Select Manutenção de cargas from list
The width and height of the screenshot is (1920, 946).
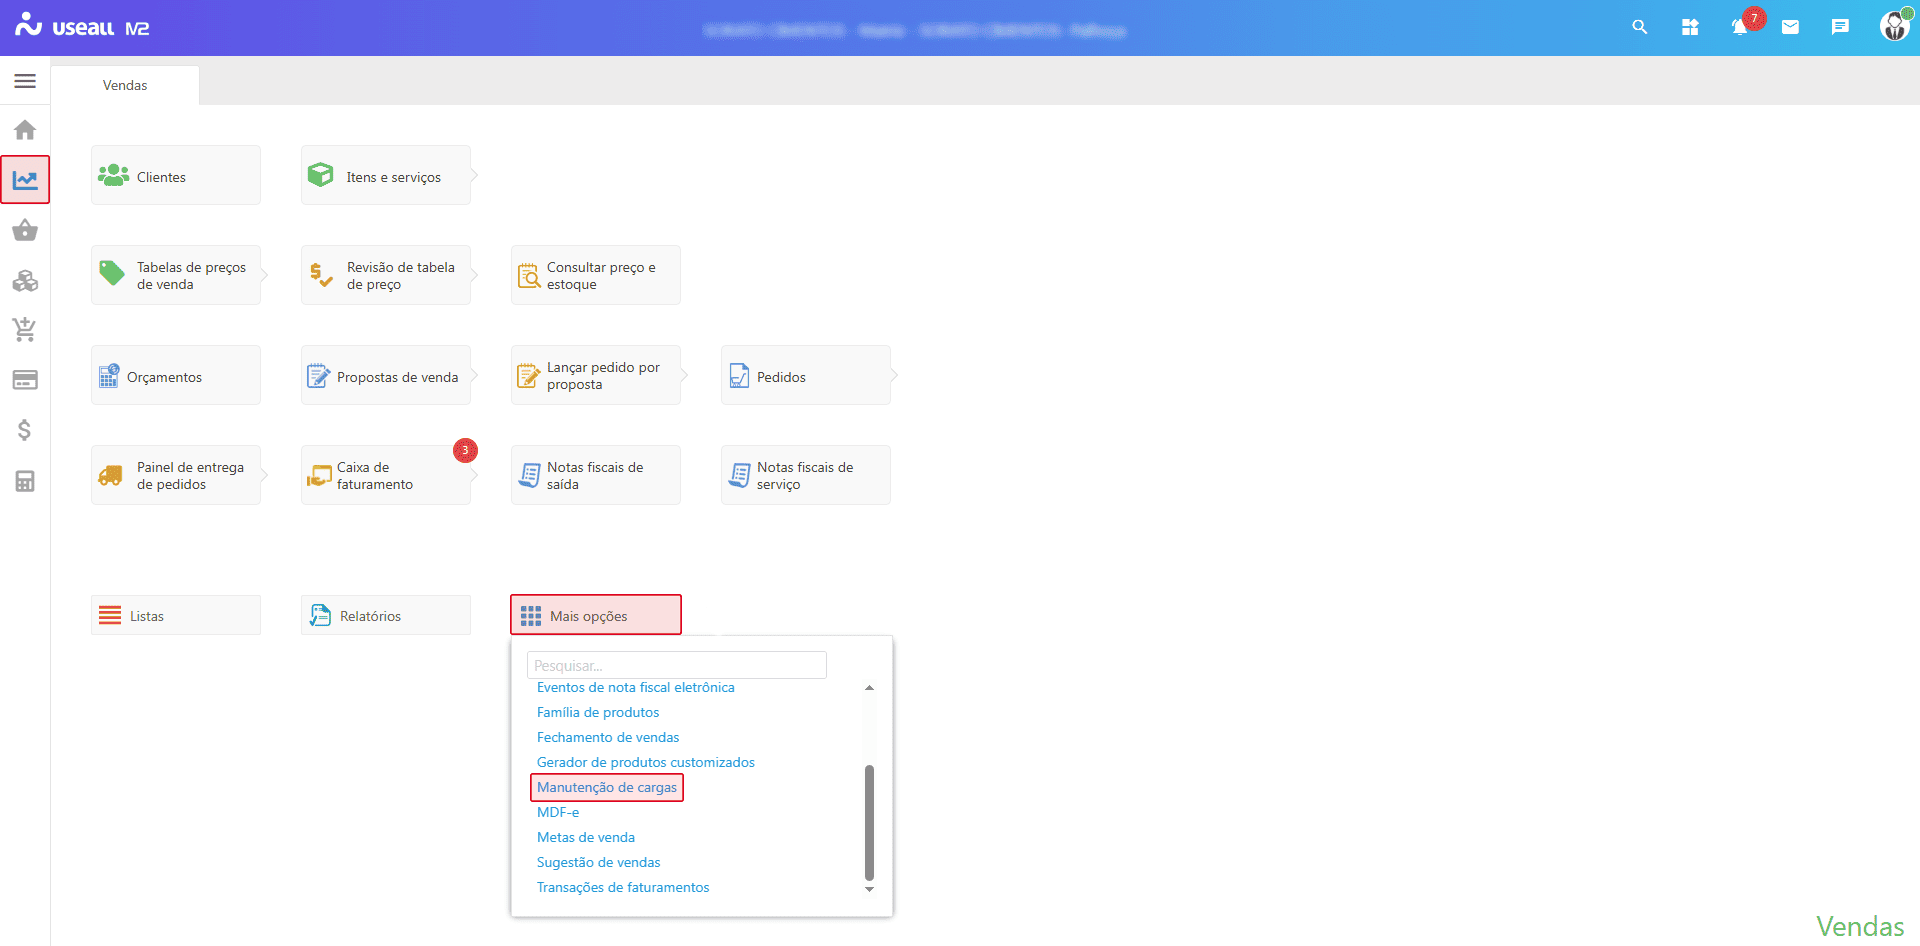(x=607, y=788)
